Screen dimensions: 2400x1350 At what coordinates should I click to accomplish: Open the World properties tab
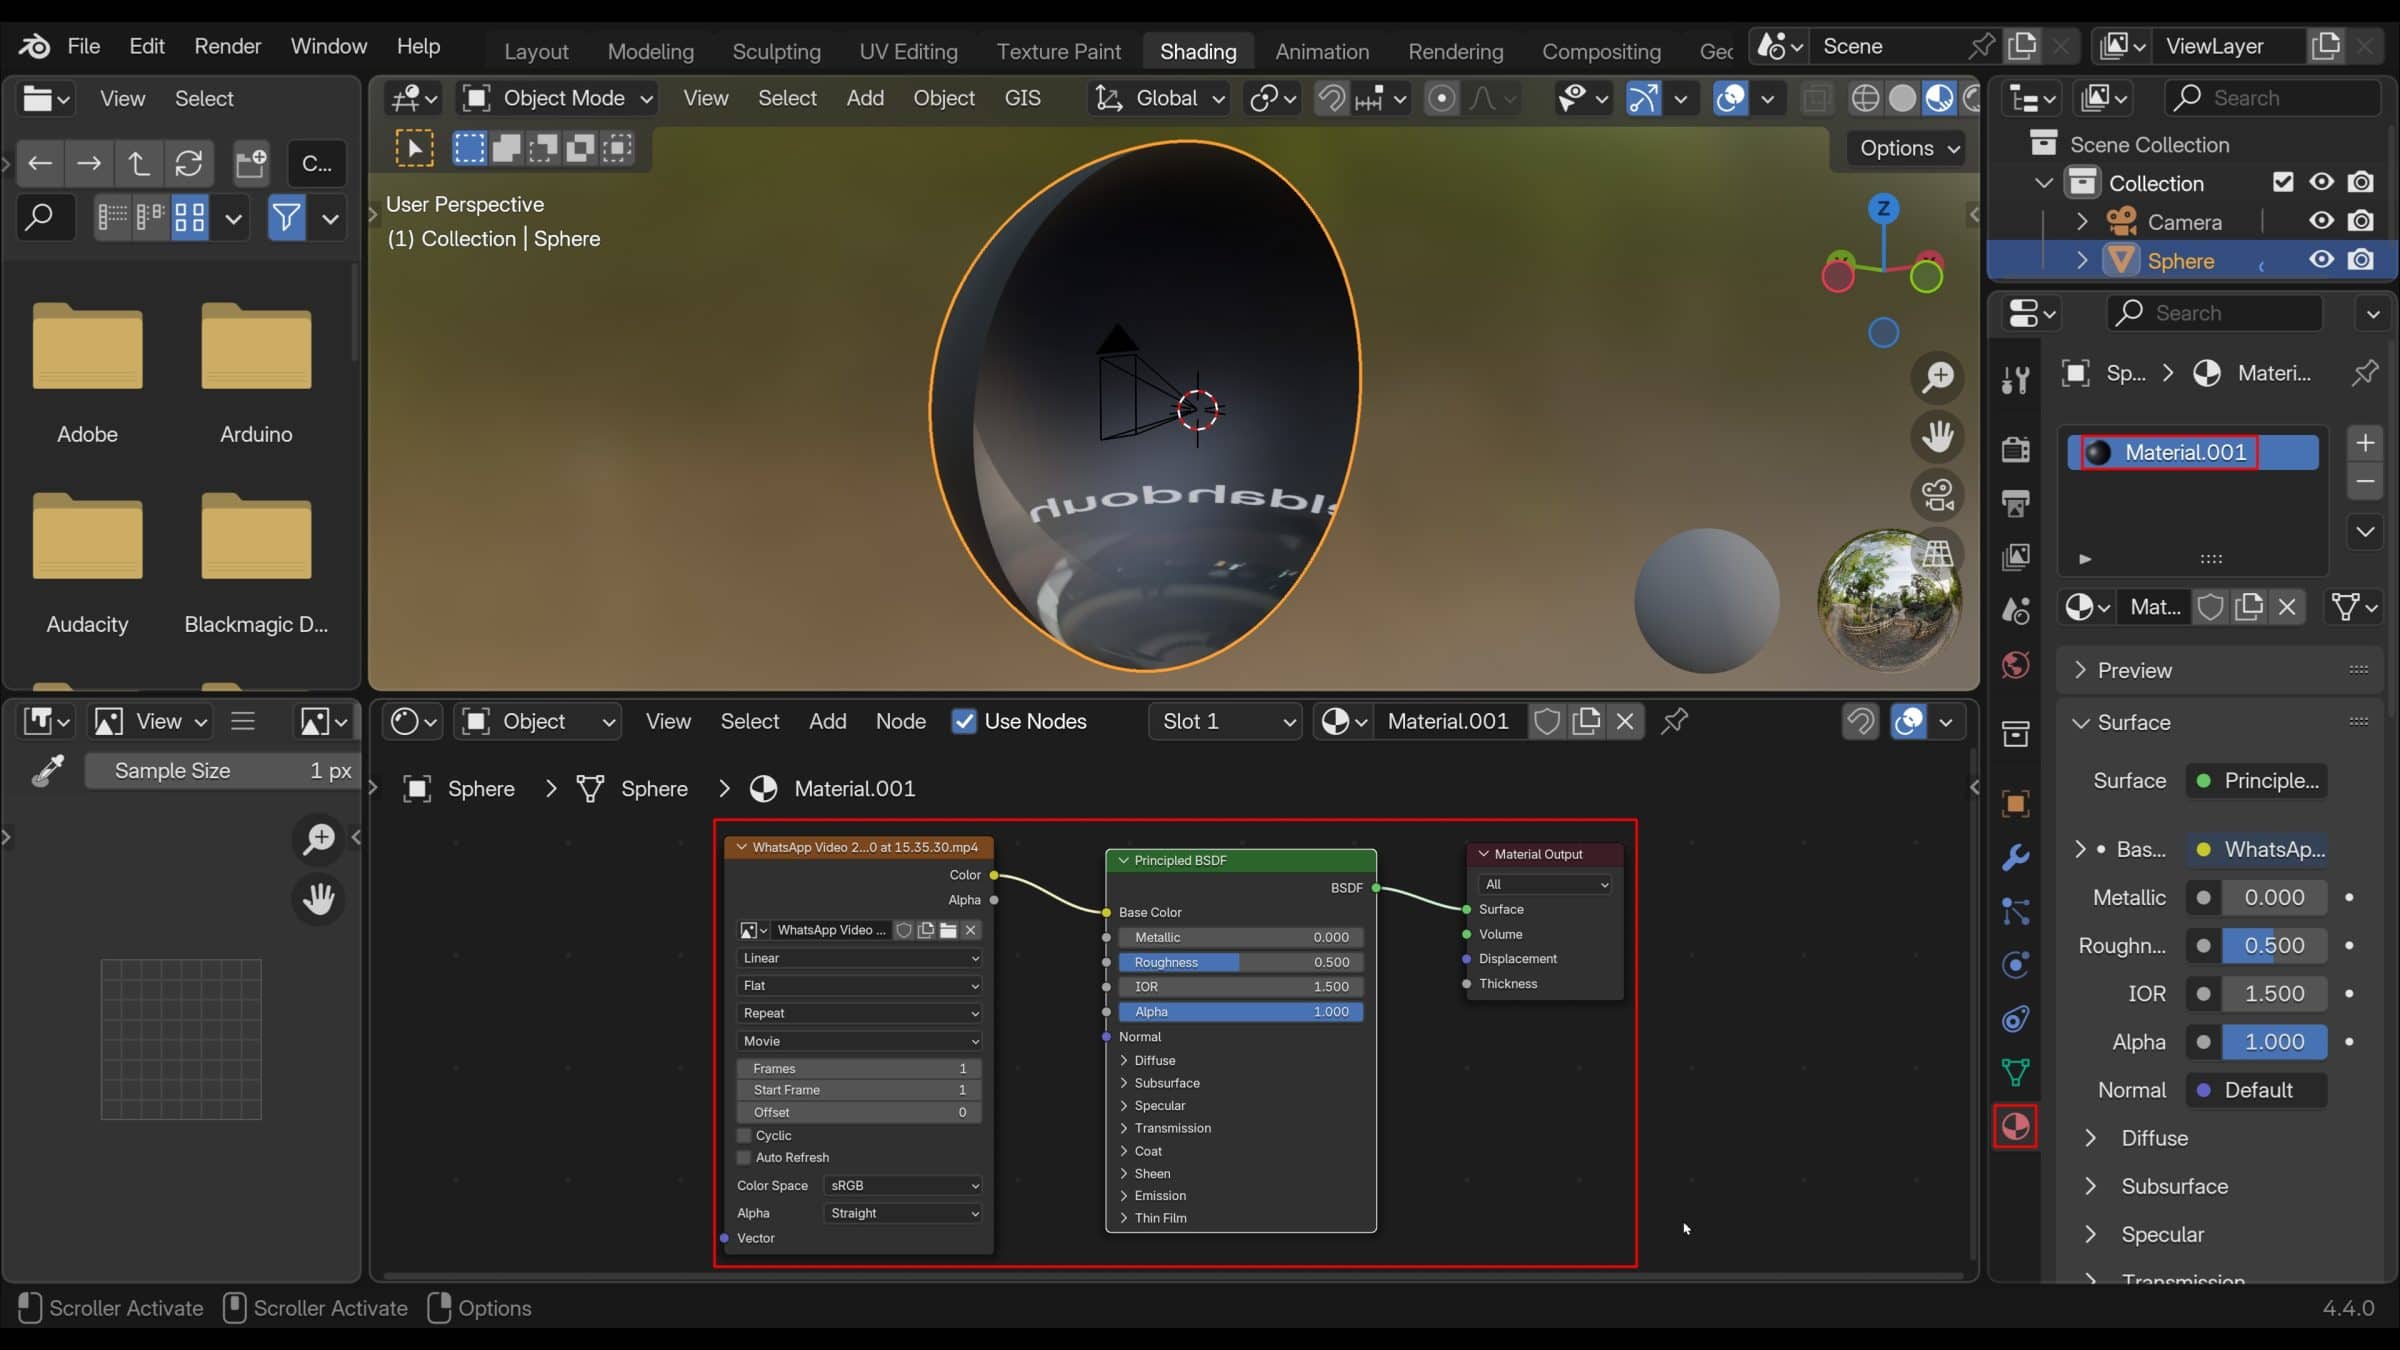2016,665
